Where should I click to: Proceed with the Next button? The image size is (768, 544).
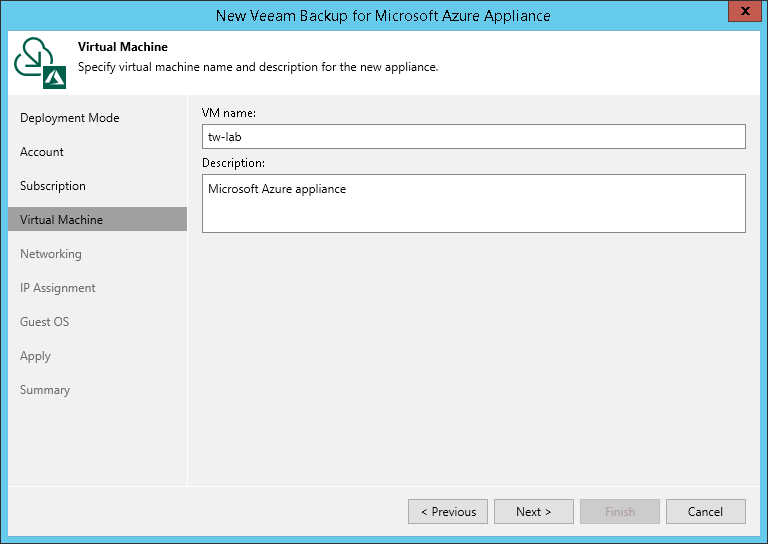coord(534,512)
